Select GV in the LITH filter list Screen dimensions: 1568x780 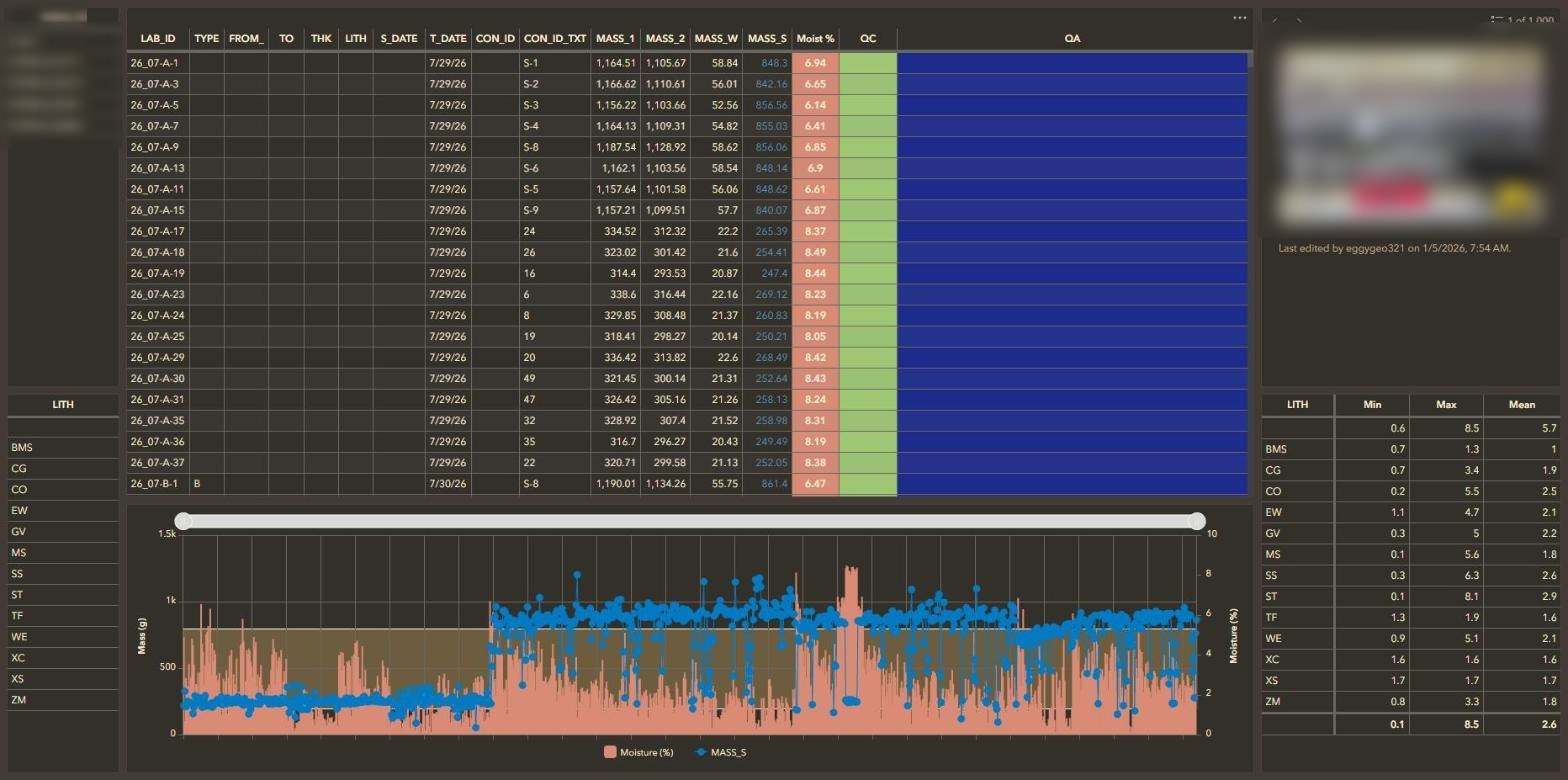click(63, 532)
